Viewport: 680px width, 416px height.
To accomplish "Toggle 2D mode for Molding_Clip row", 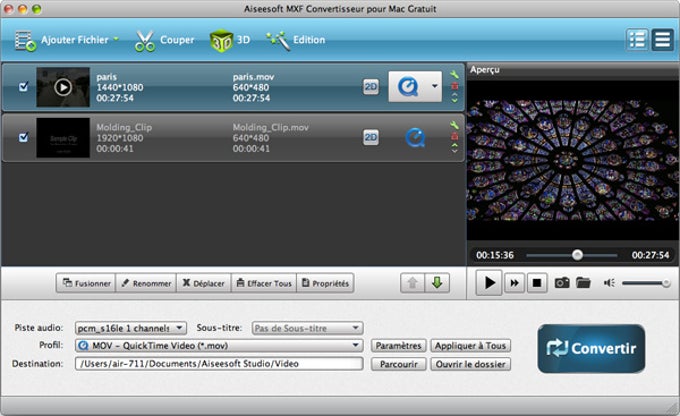I will tap(371, 138).
